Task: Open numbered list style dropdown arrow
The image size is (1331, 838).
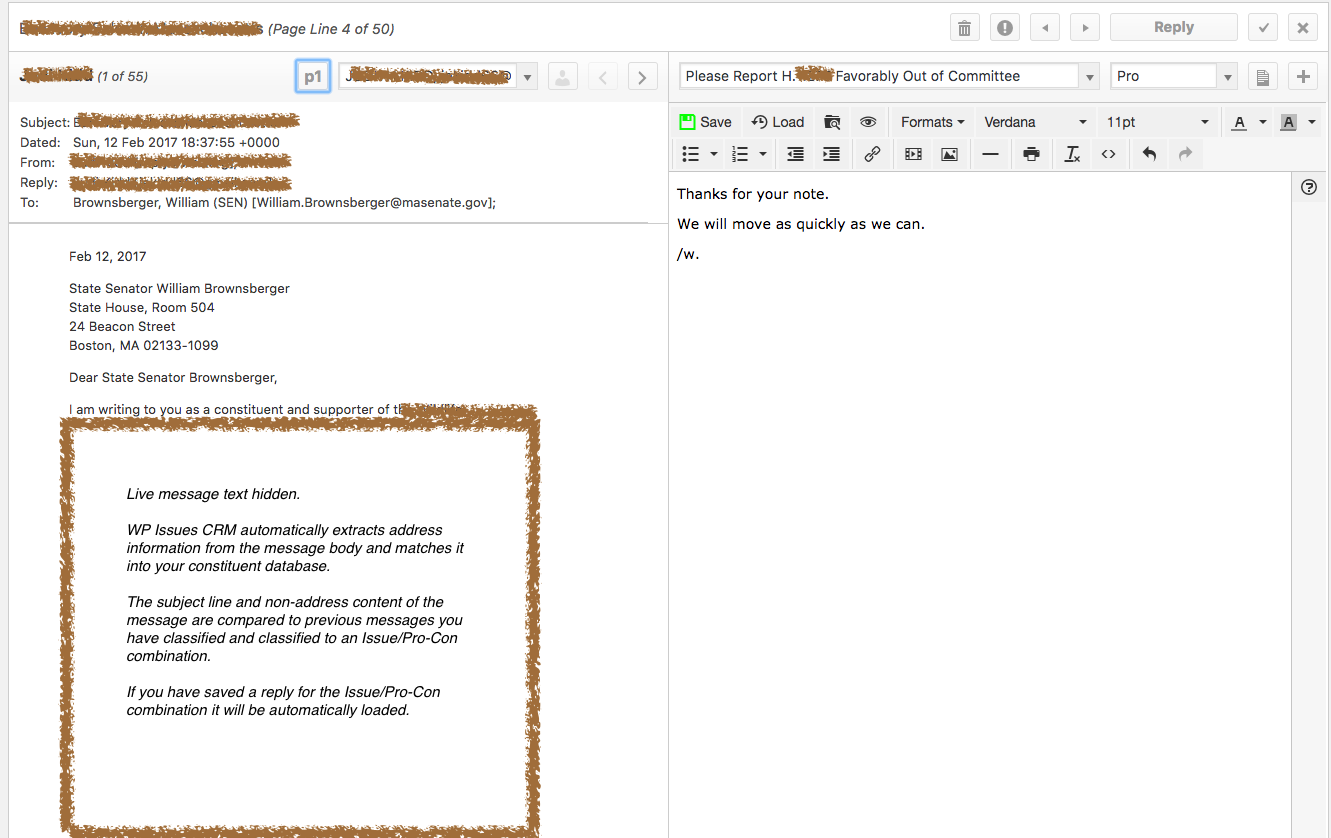Action: (763, 154)
